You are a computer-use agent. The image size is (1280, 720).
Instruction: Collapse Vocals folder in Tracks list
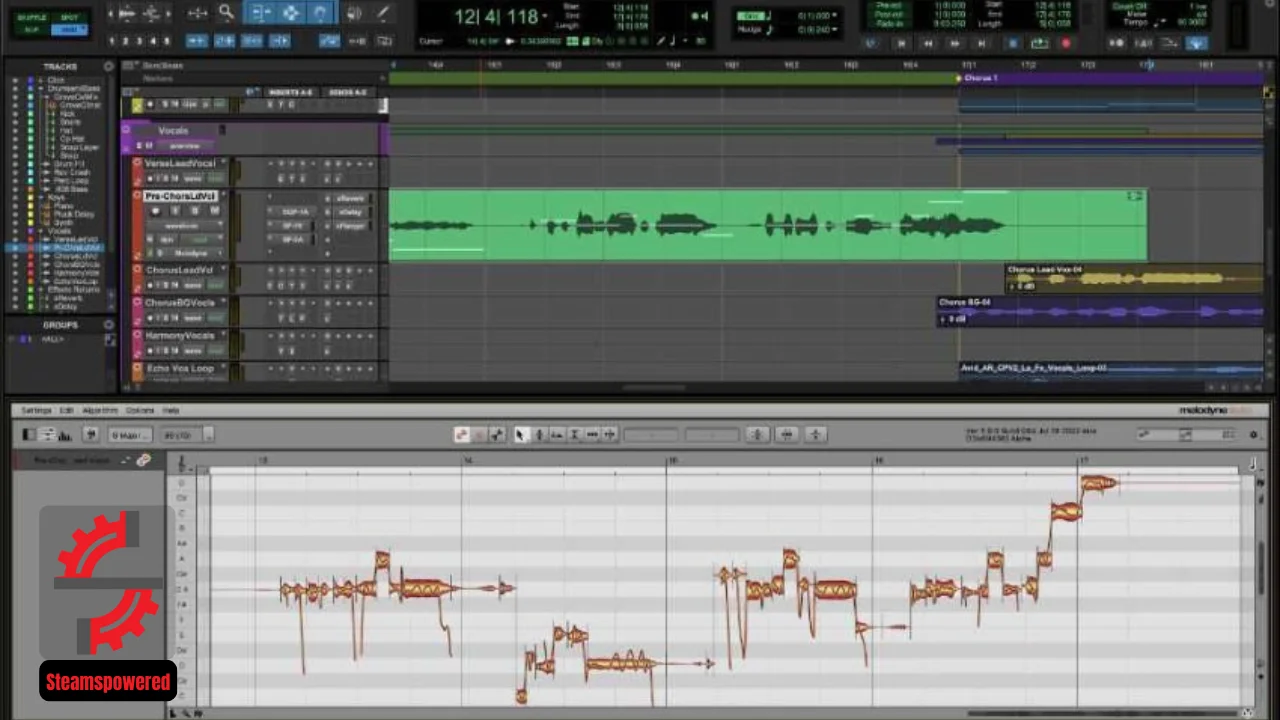coord(40,231)
